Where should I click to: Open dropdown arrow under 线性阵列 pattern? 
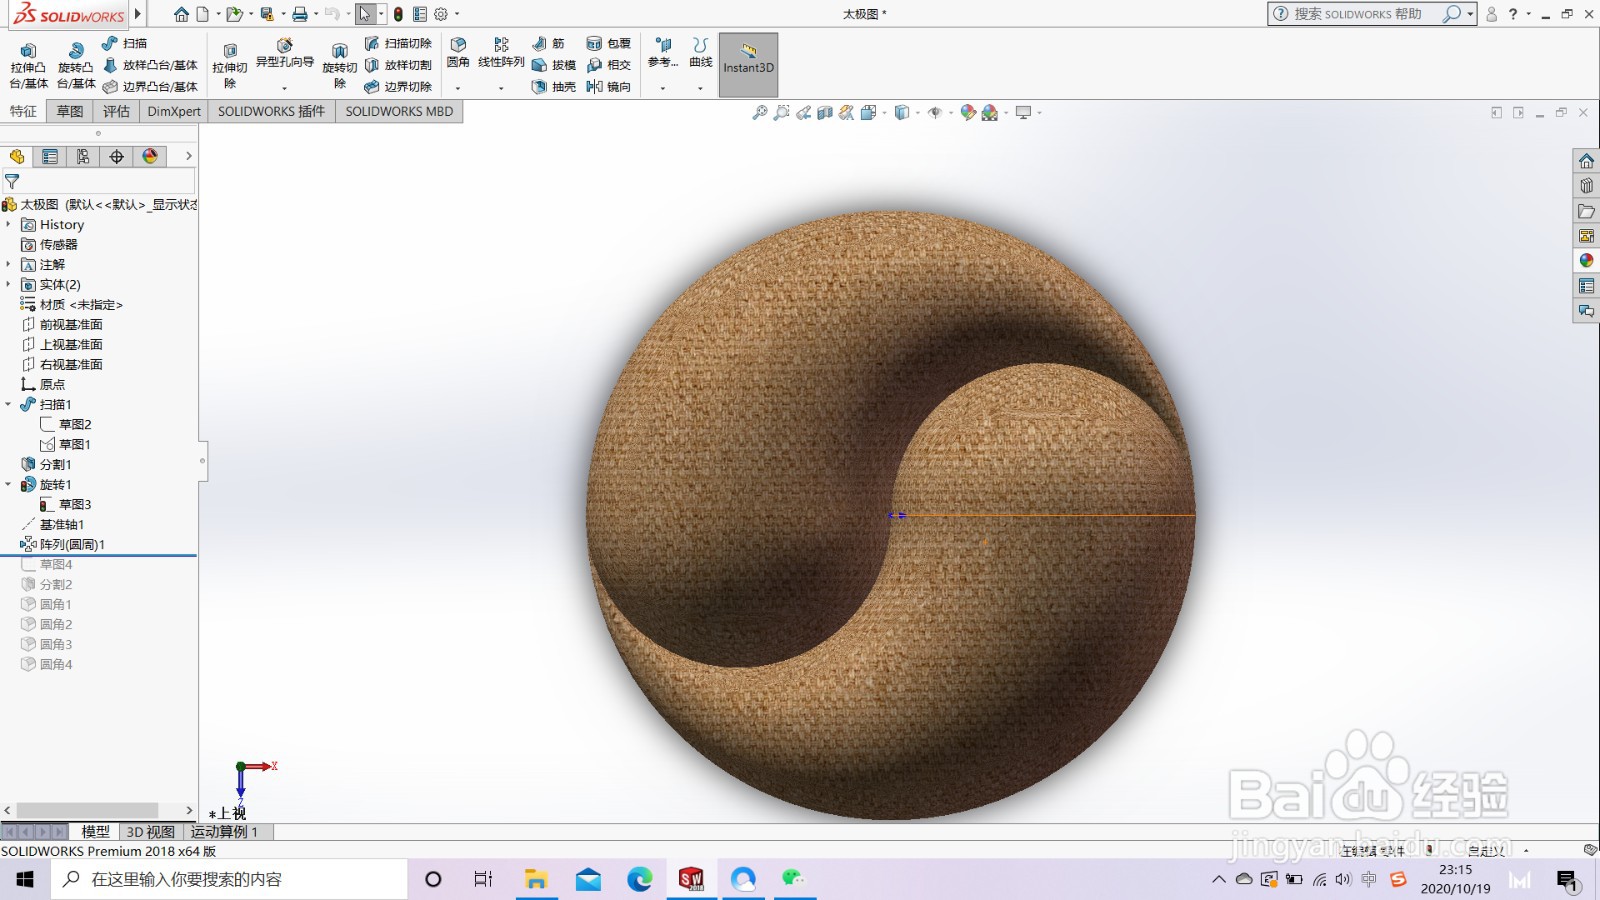[x=501, y=88]
